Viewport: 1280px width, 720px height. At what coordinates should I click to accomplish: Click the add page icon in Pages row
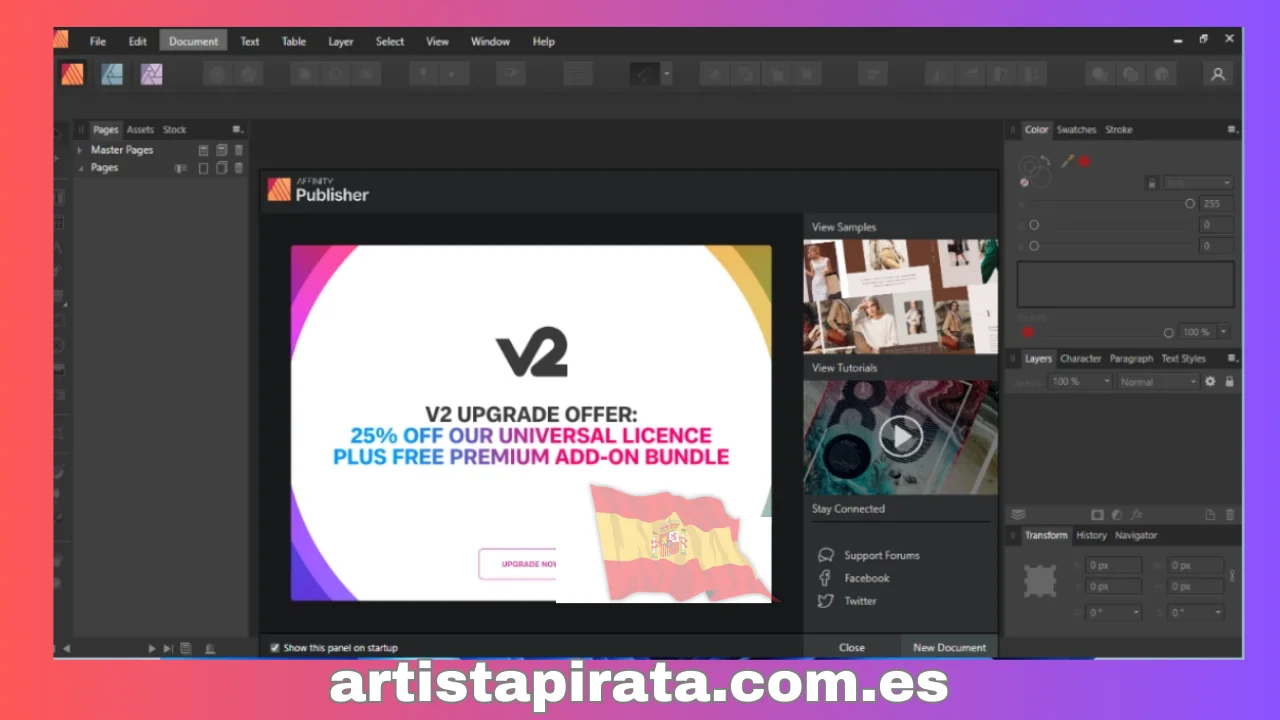[204, 168]
